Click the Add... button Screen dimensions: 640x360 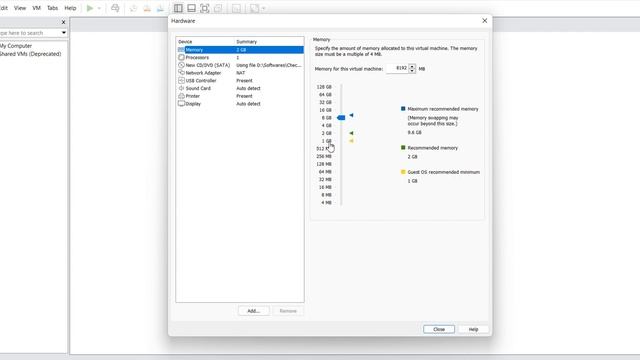253,311
